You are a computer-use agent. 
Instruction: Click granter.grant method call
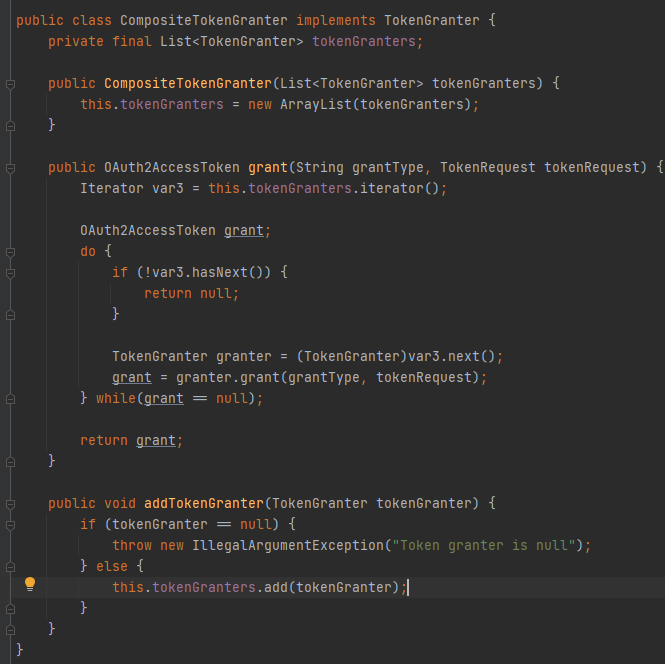[229, 377]
